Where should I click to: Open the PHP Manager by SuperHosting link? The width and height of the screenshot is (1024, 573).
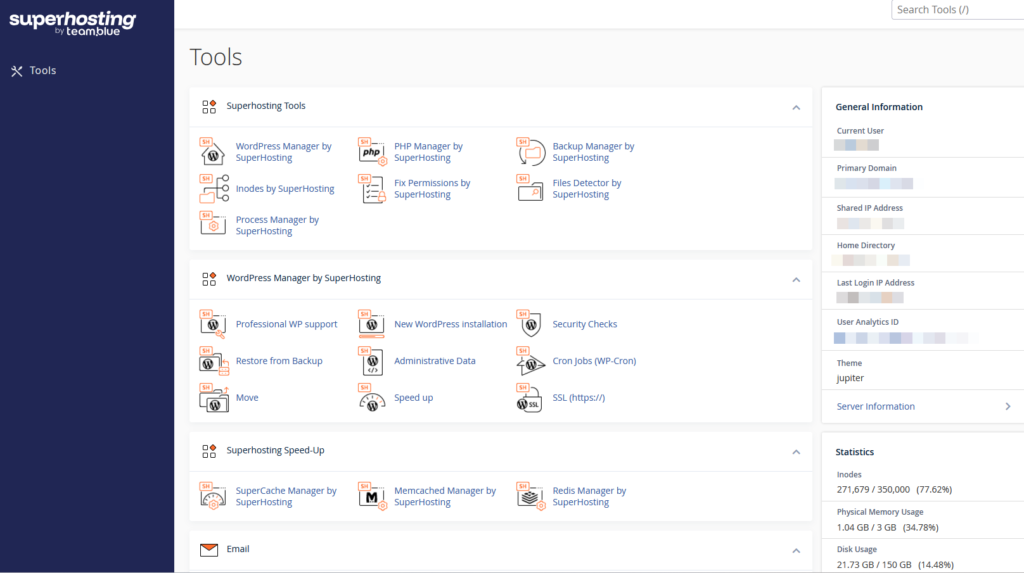428,152
